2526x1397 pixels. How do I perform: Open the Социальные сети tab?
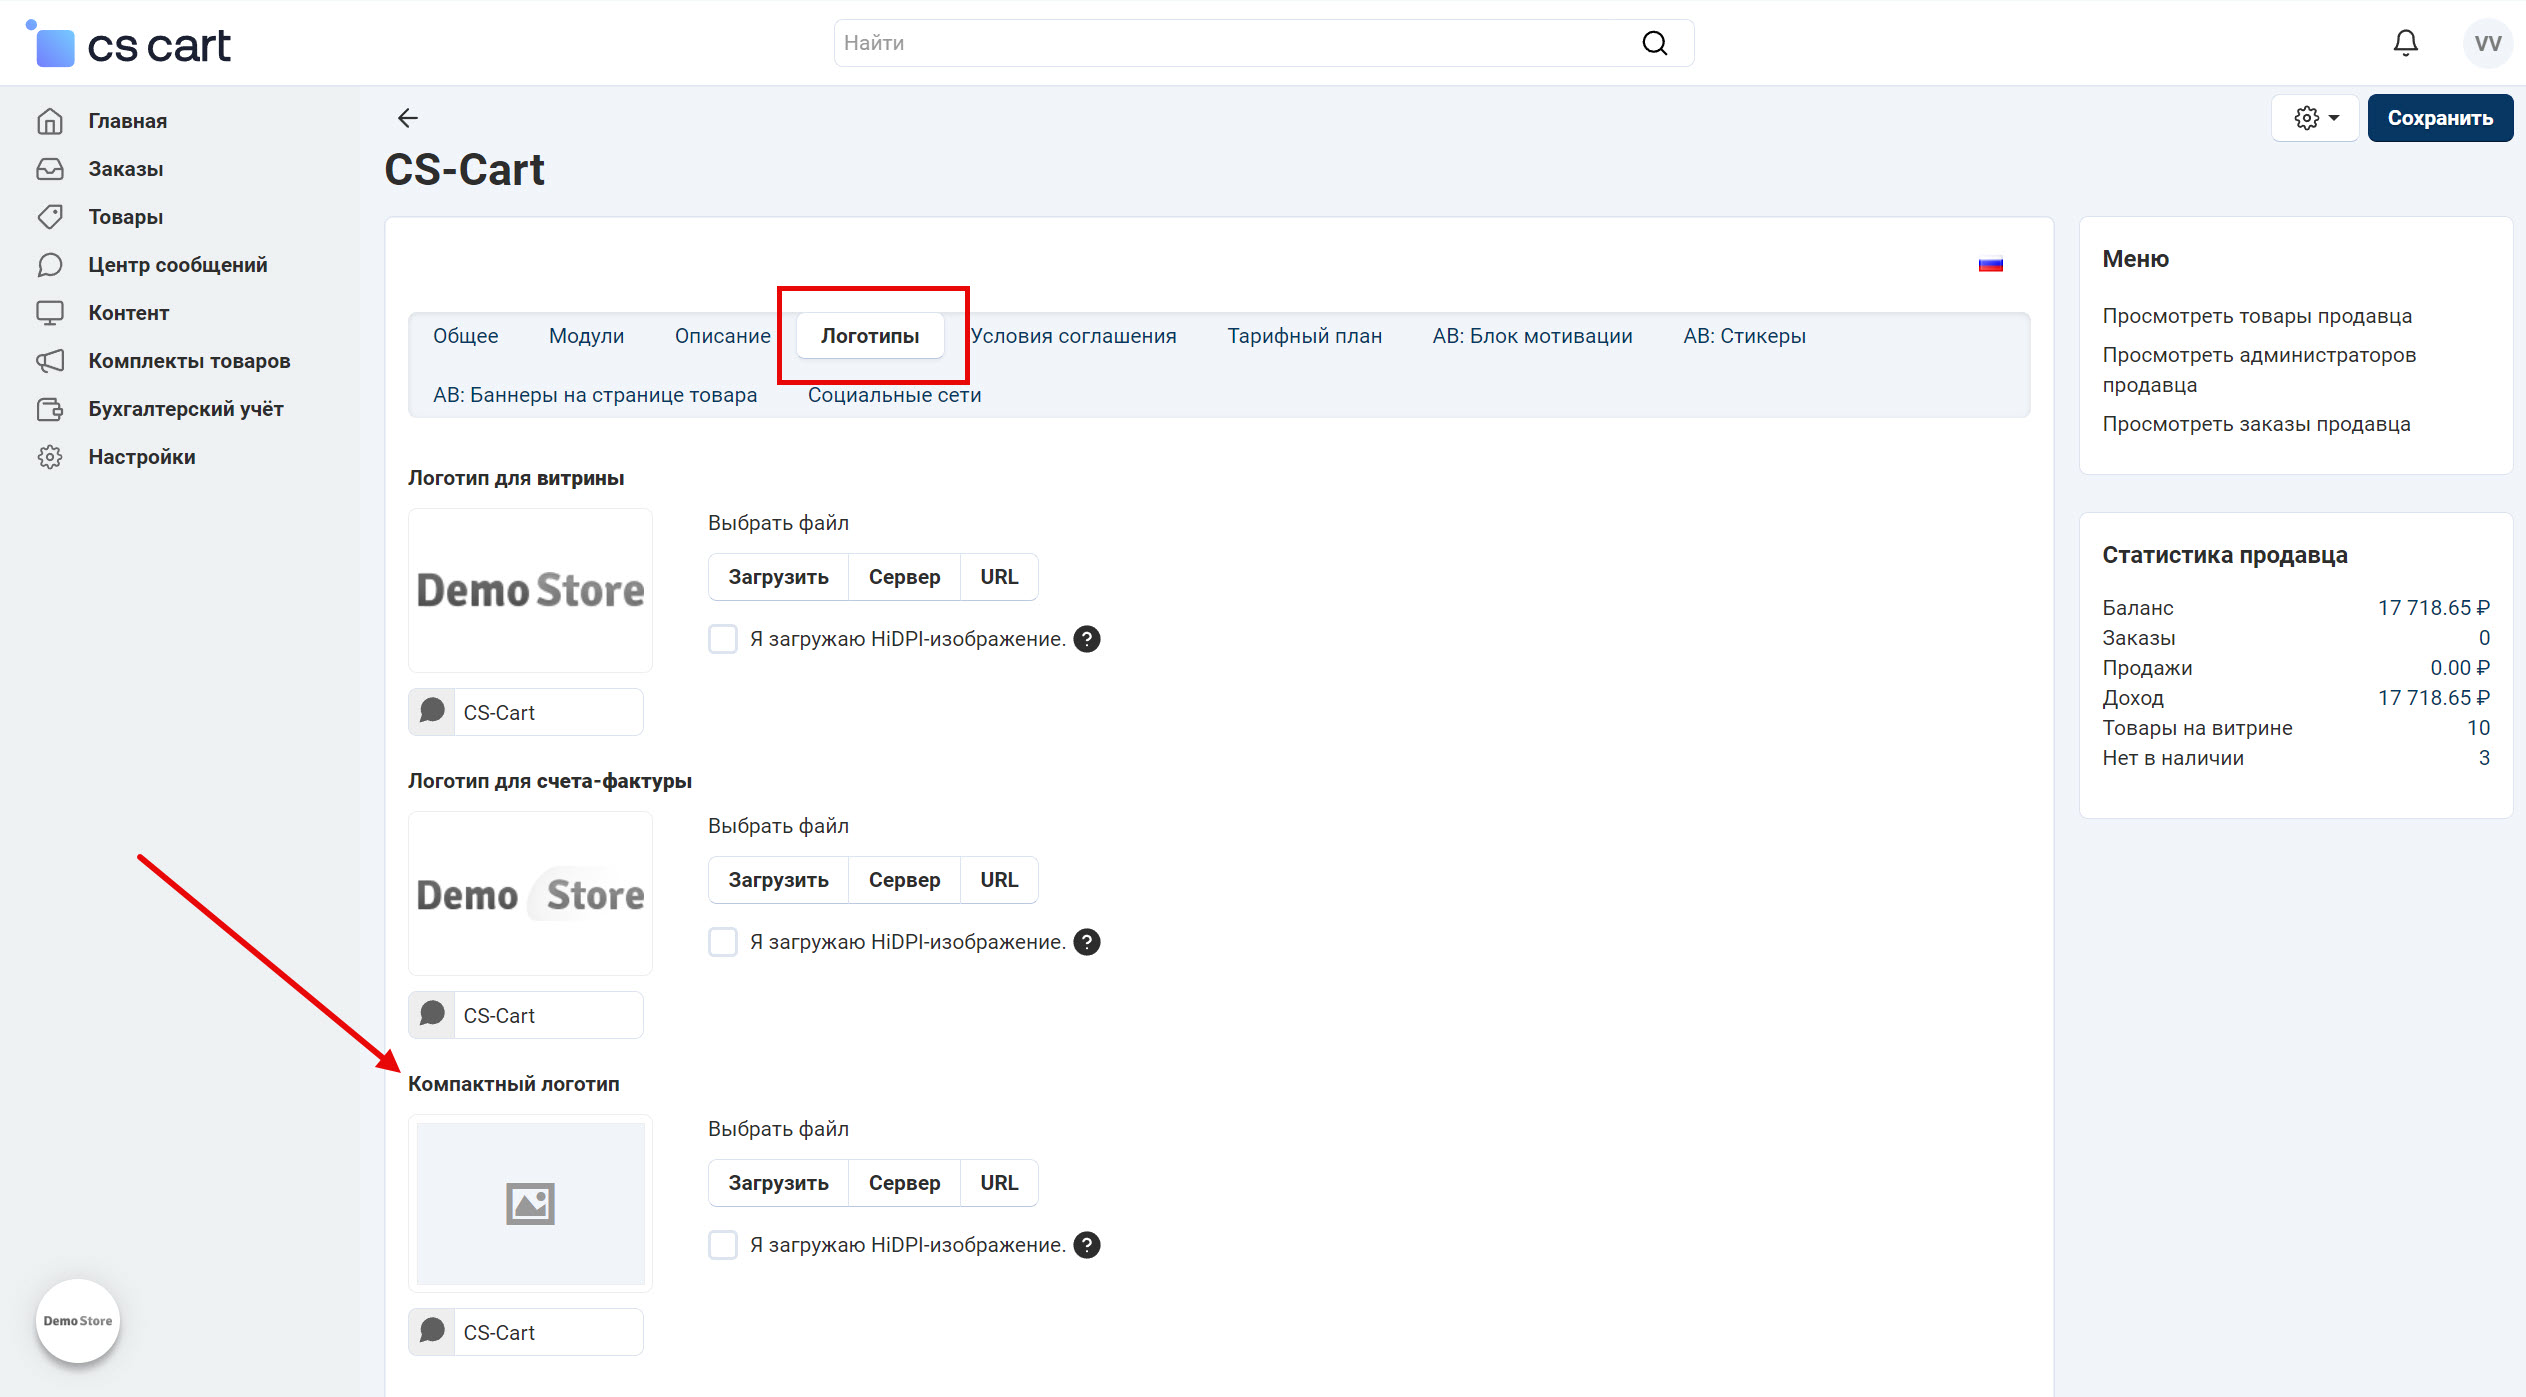point(894,395)
